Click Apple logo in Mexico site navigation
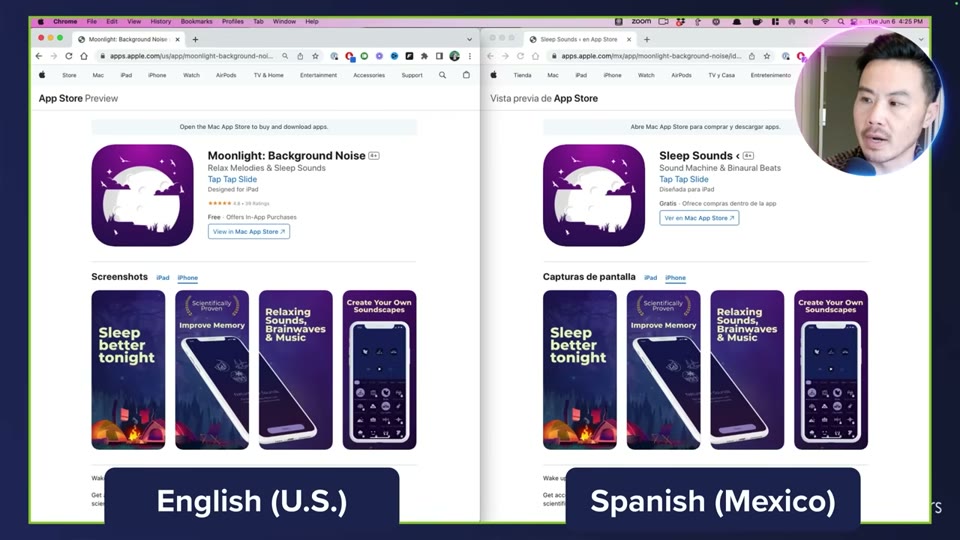This screenshot has height=540, width=960. click(493, 75)
